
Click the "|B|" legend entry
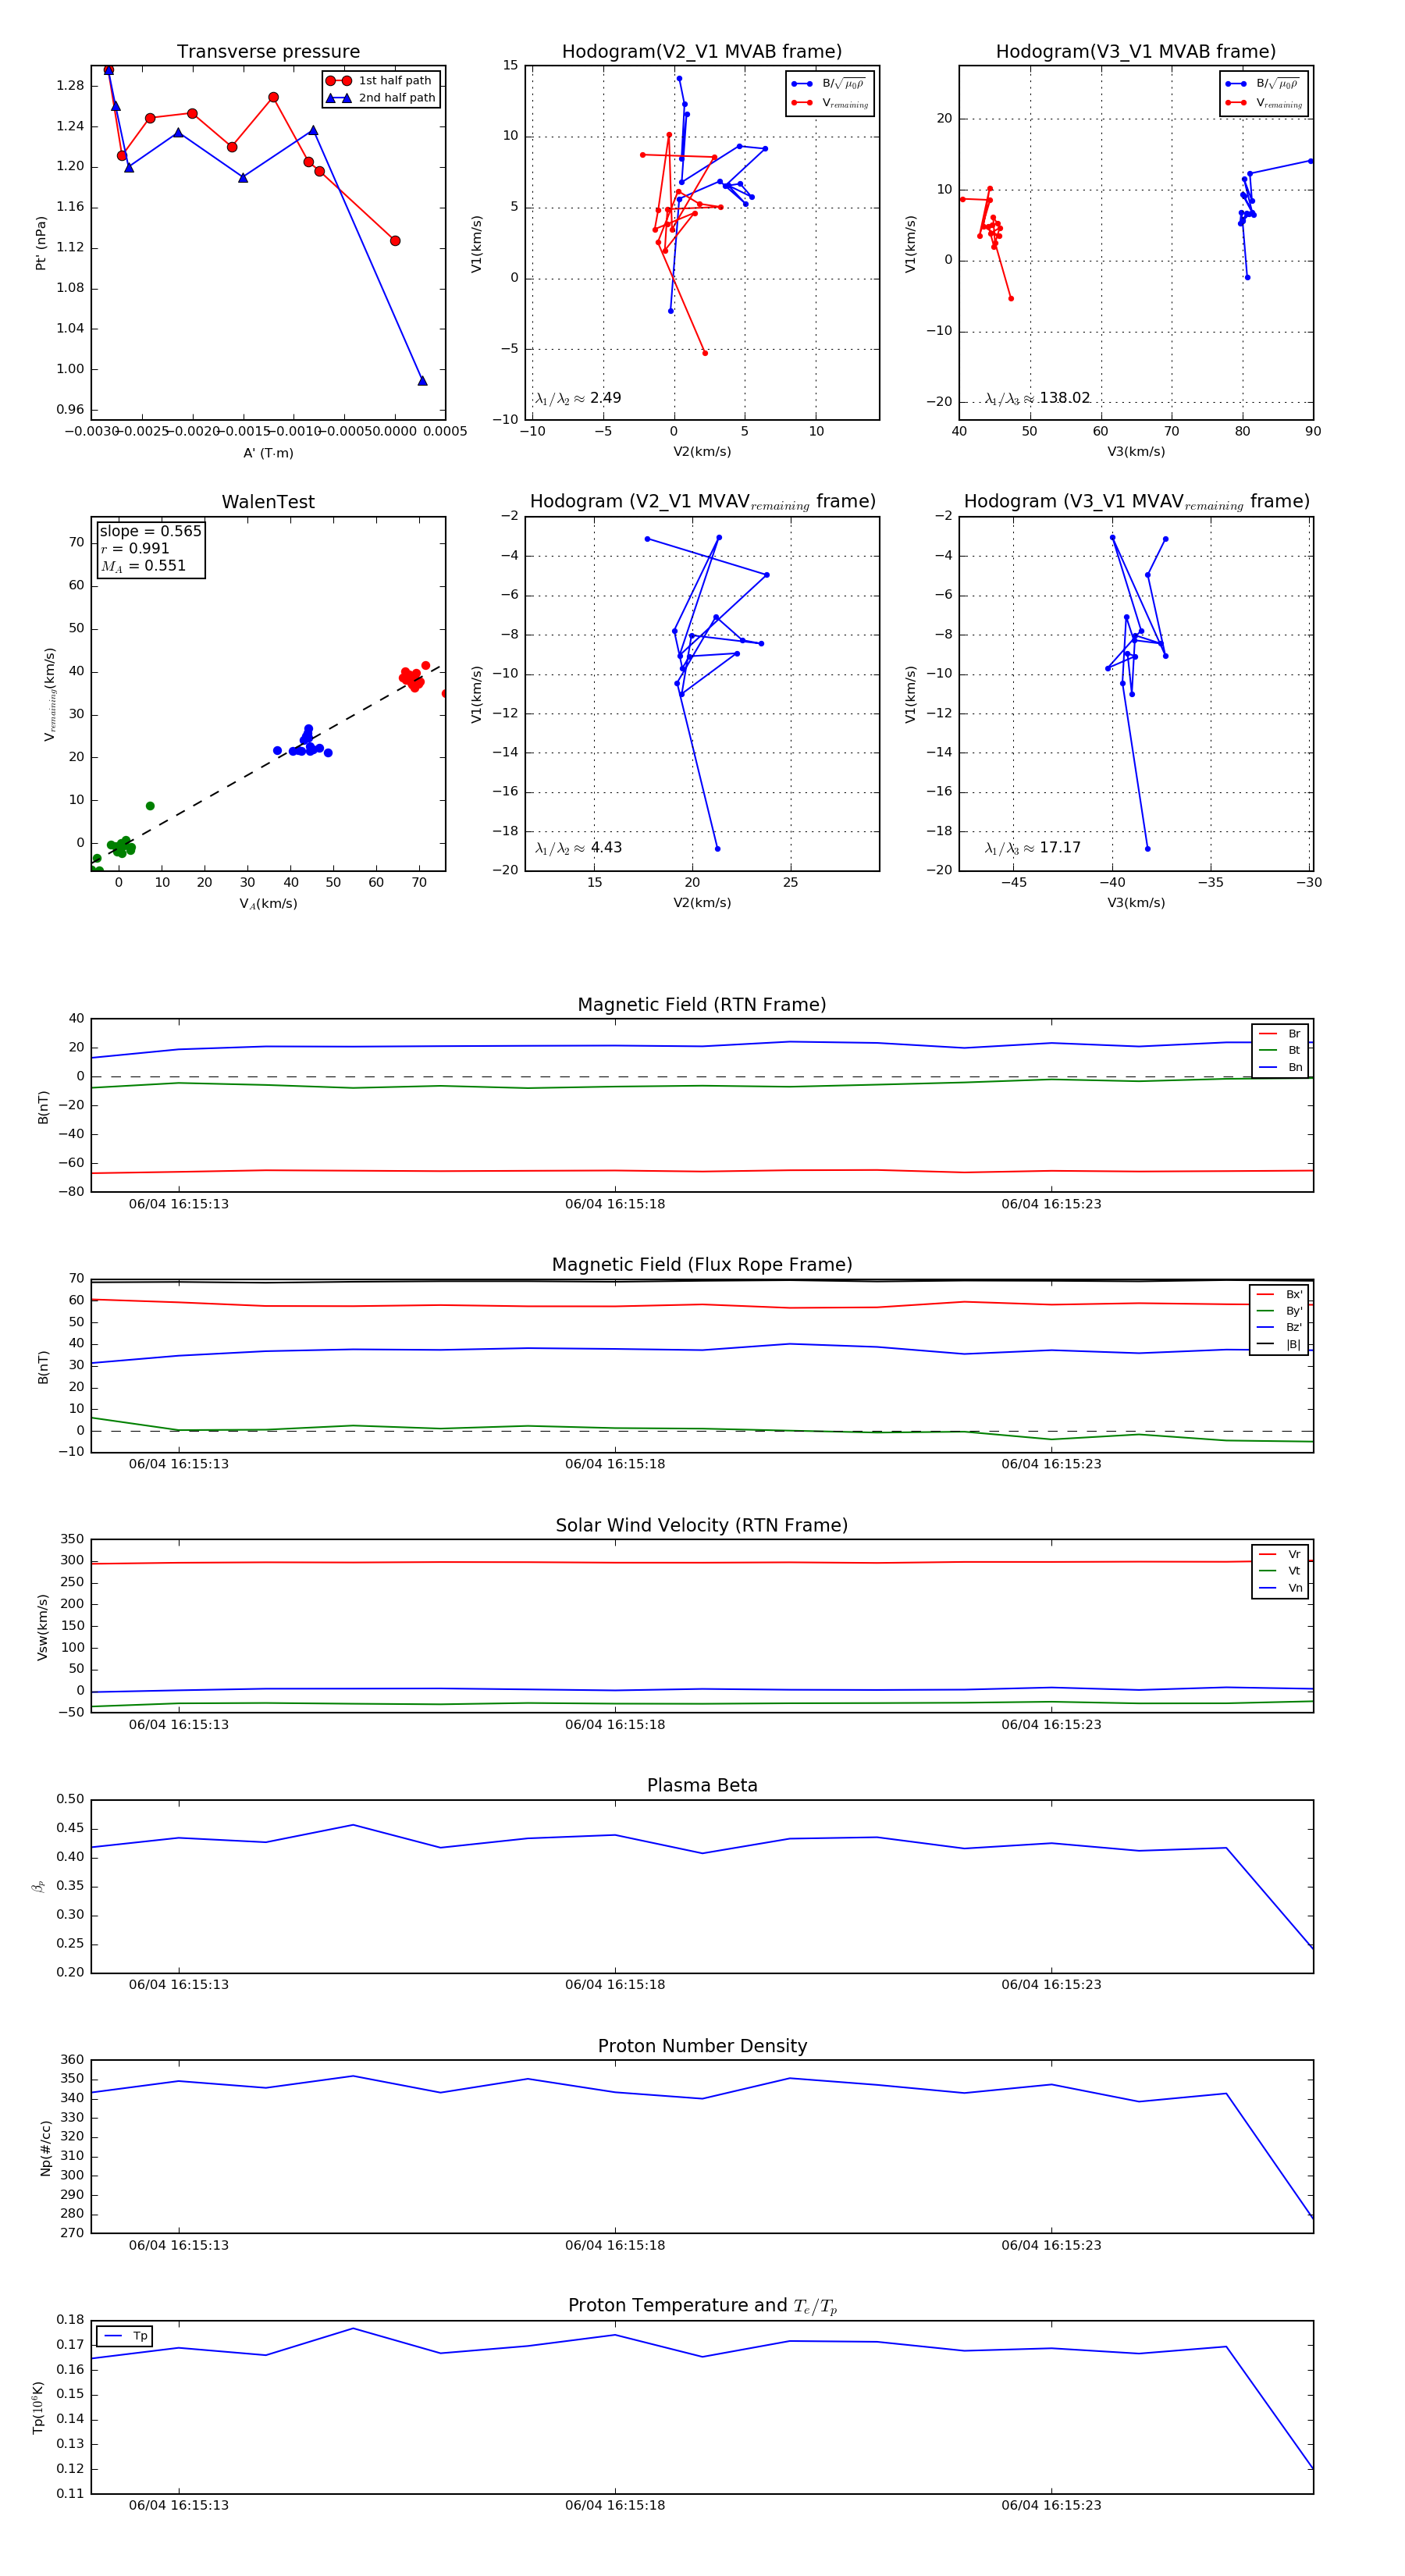(1280, 1345)
